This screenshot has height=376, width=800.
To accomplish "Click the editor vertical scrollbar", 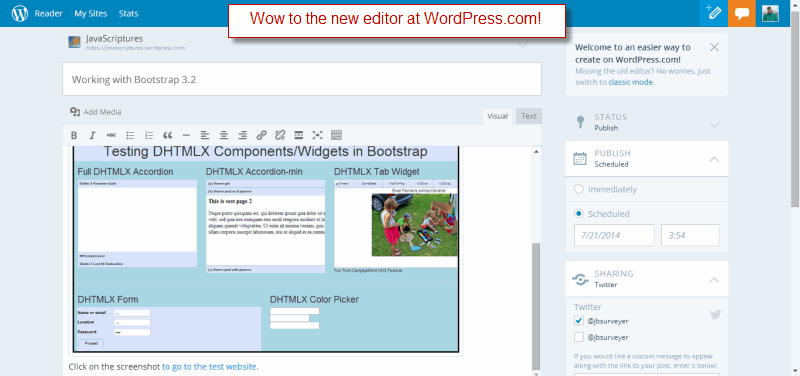I will [536, 306].
